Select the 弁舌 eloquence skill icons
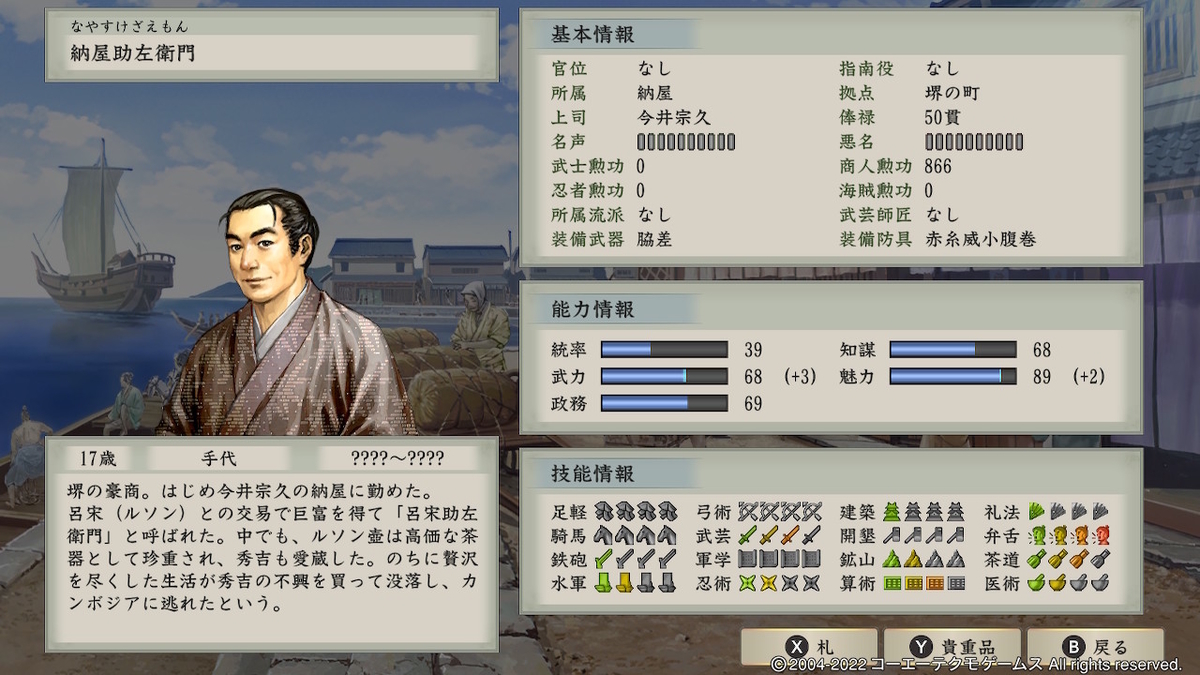1200x675 pixels. point(1069,534)
